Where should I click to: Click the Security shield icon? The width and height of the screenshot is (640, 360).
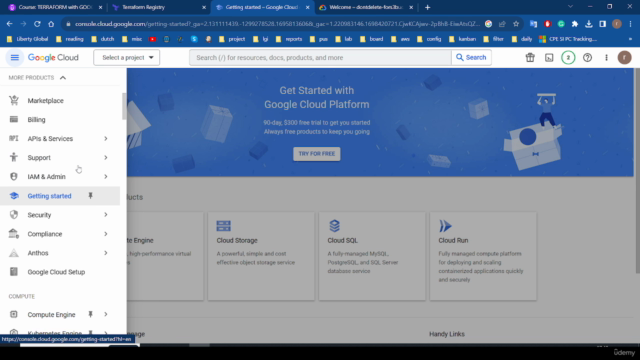(14, 214)
